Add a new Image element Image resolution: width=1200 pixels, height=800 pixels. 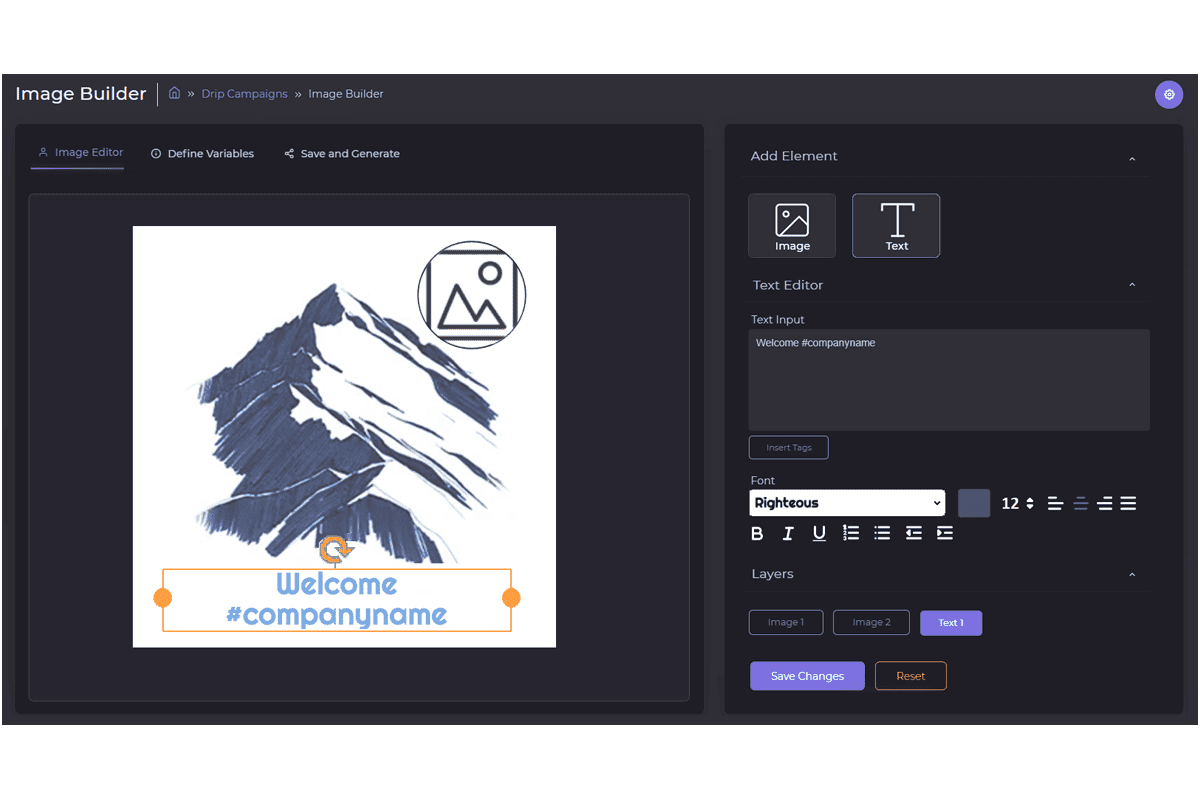point(791,225)
